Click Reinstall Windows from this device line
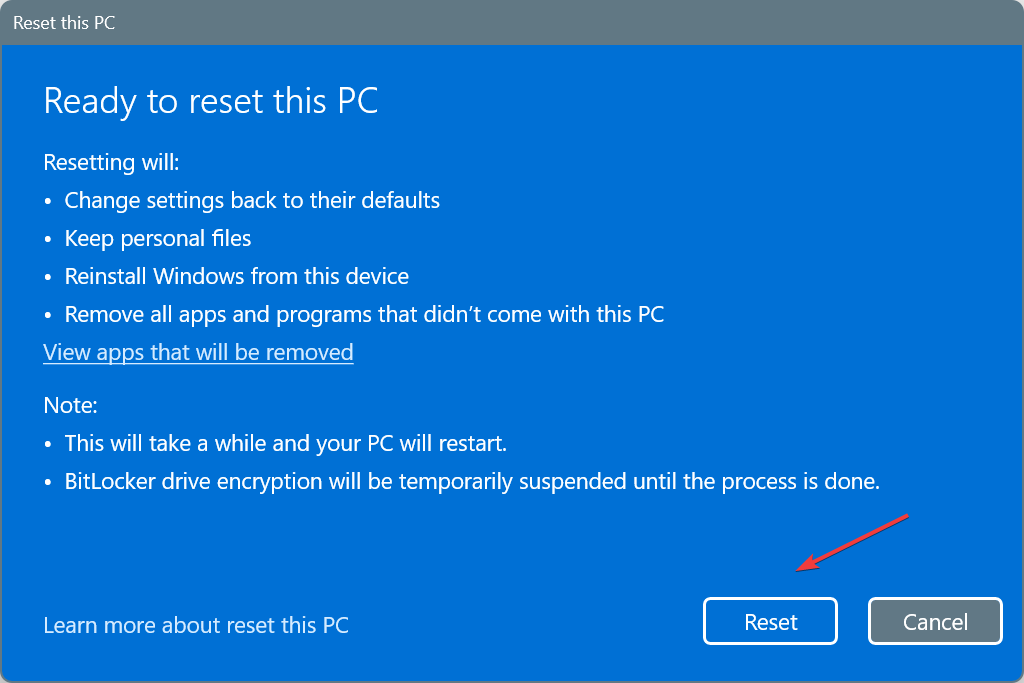The height and width of the screenshot is (683, 1024). pyautogui.click(x=236, y=276)
